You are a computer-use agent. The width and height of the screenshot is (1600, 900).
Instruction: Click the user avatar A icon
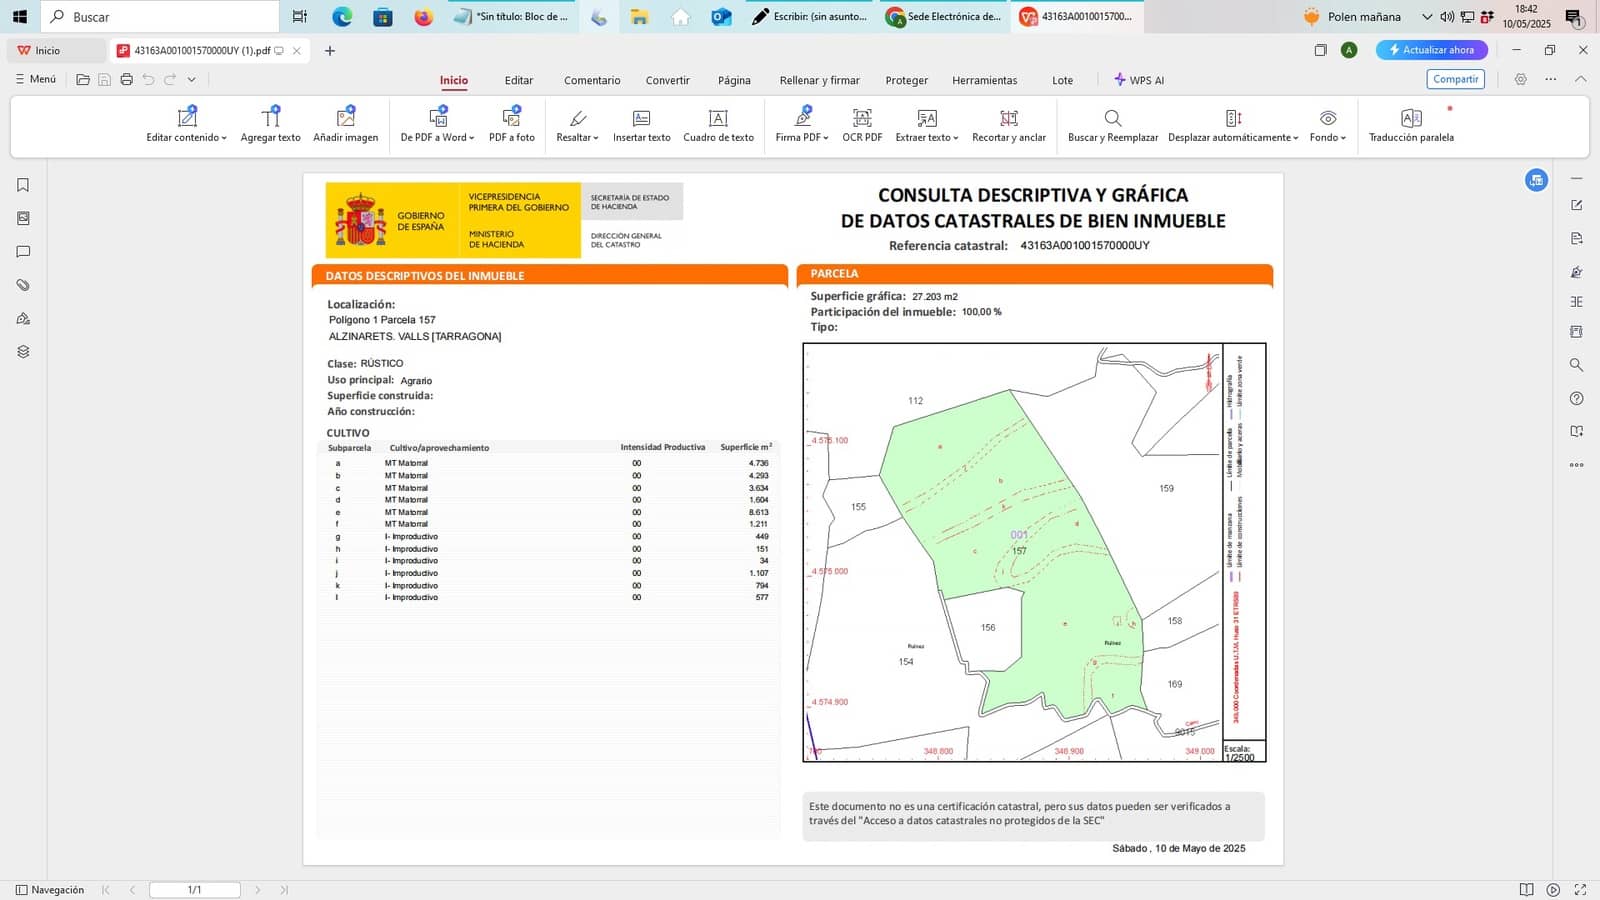1349,50
